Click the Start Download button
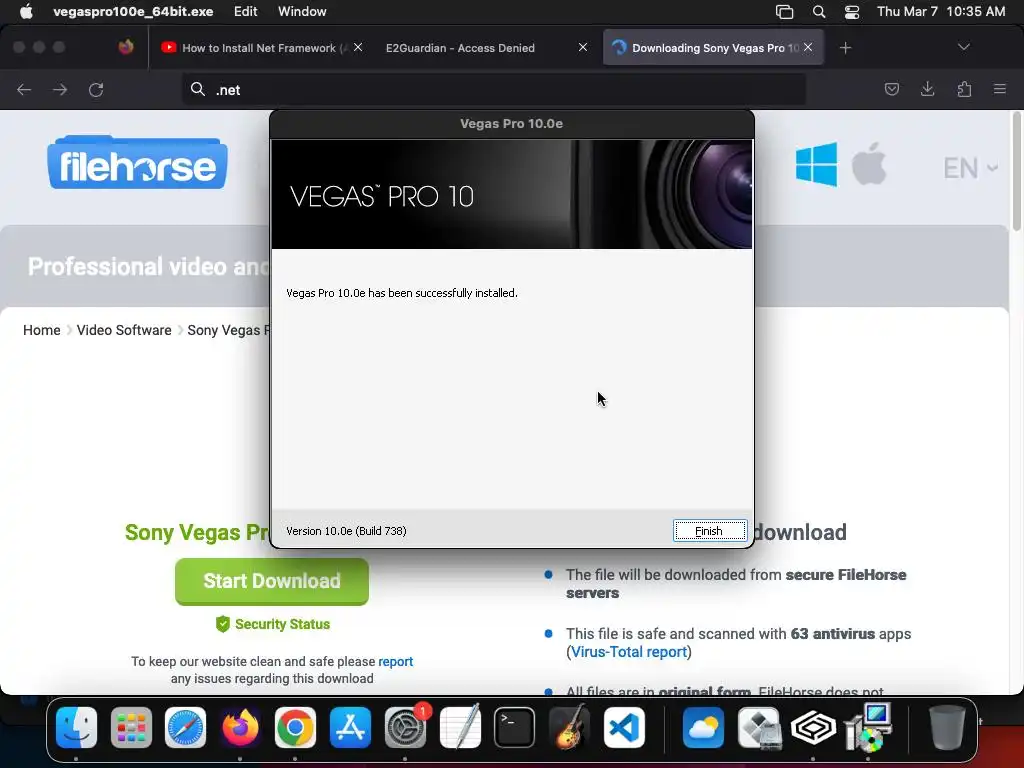This screenshot has height=768, width=1024. [272, 581]
